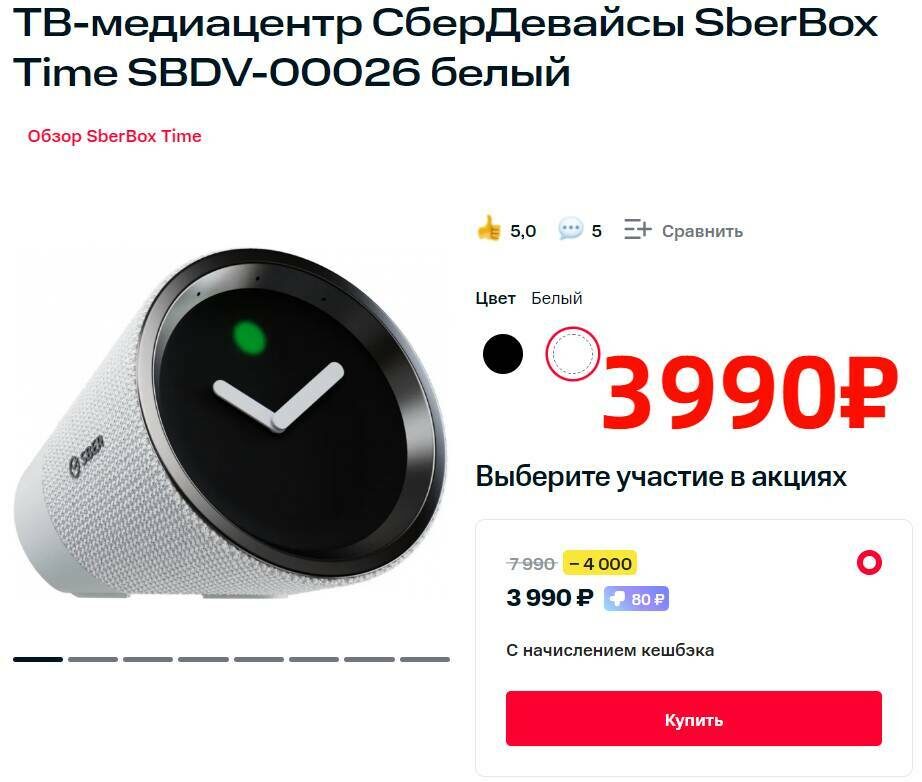Click the product title heading

445,48
